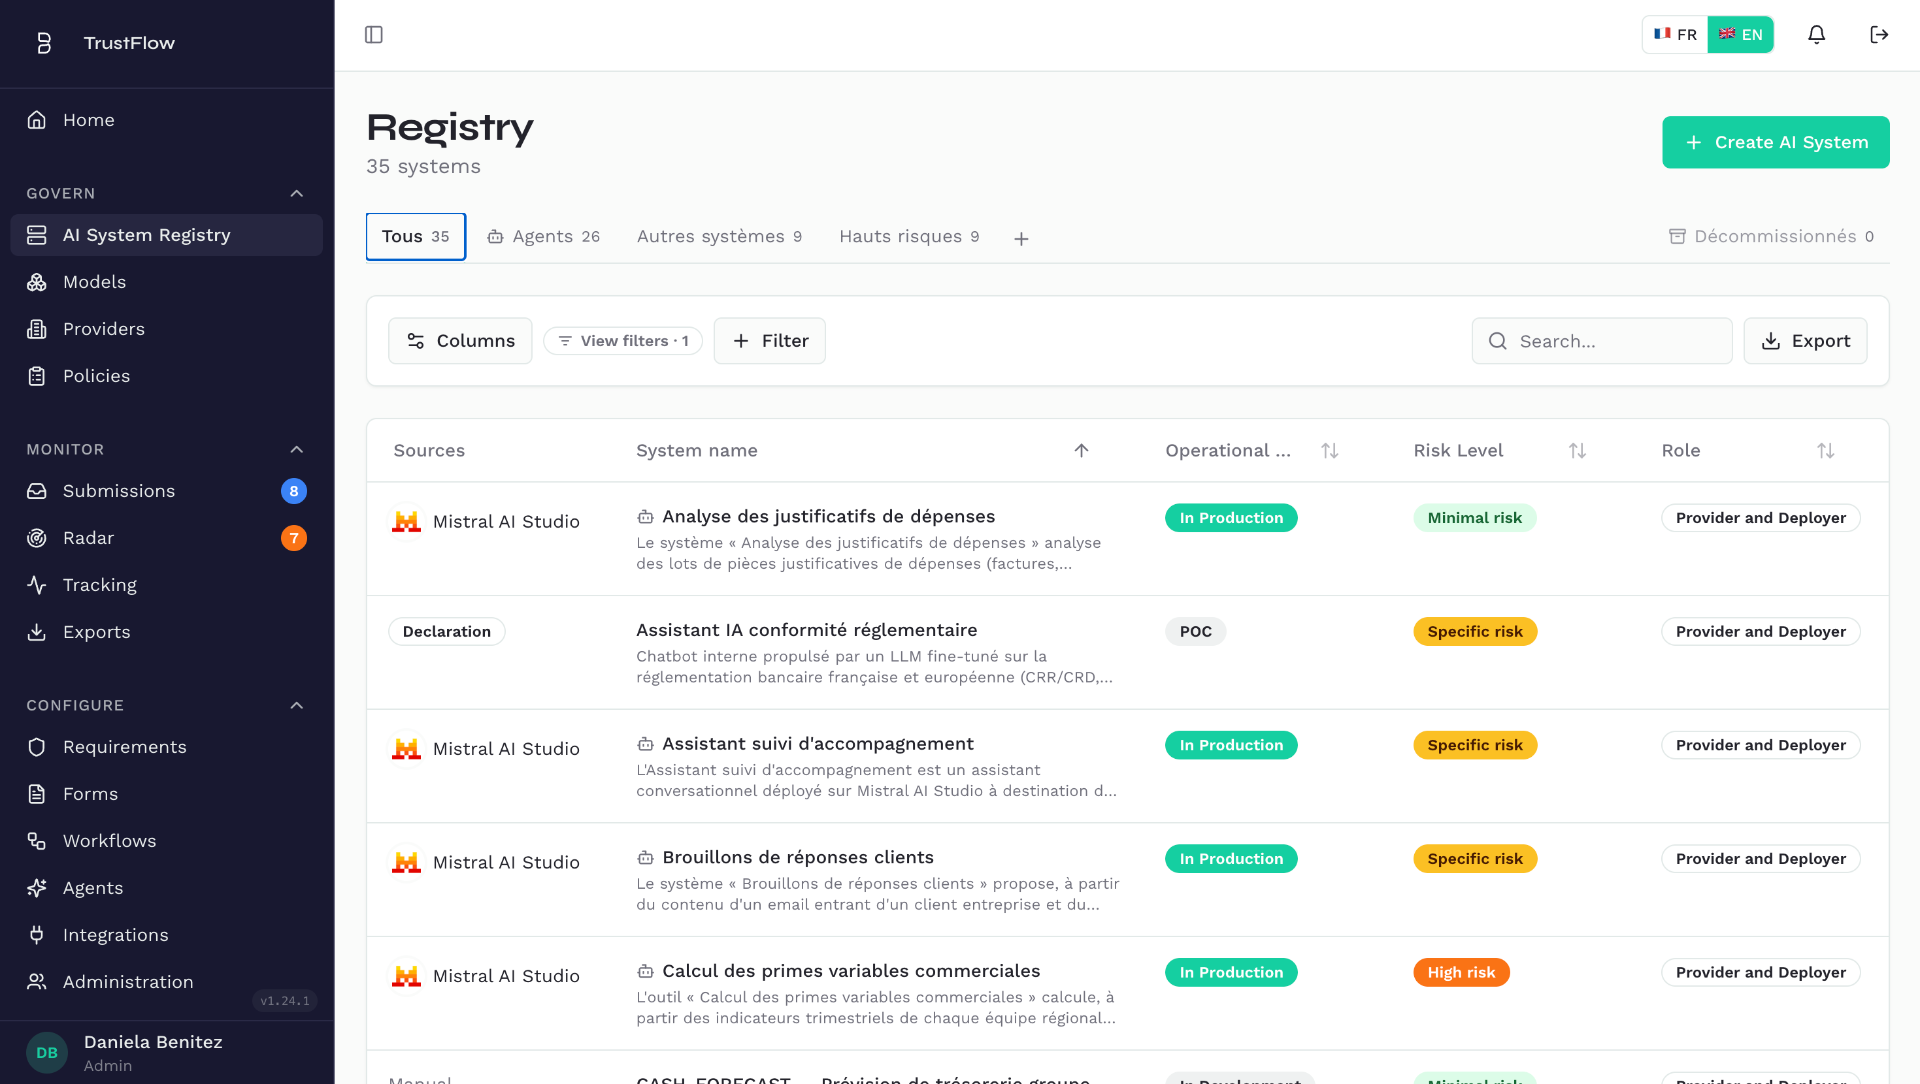Sort by Role column
The height and width of the screenshot is (1084, 1920).
pos(1825,451)
